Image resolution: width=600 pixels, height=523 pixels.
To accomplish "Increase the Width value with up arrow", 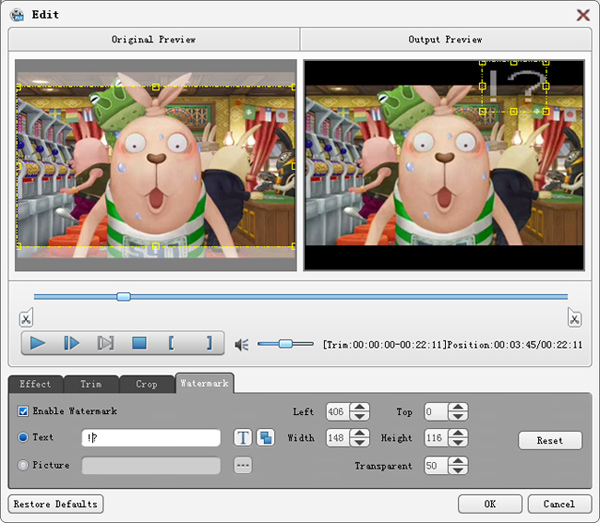I will 359,433.
